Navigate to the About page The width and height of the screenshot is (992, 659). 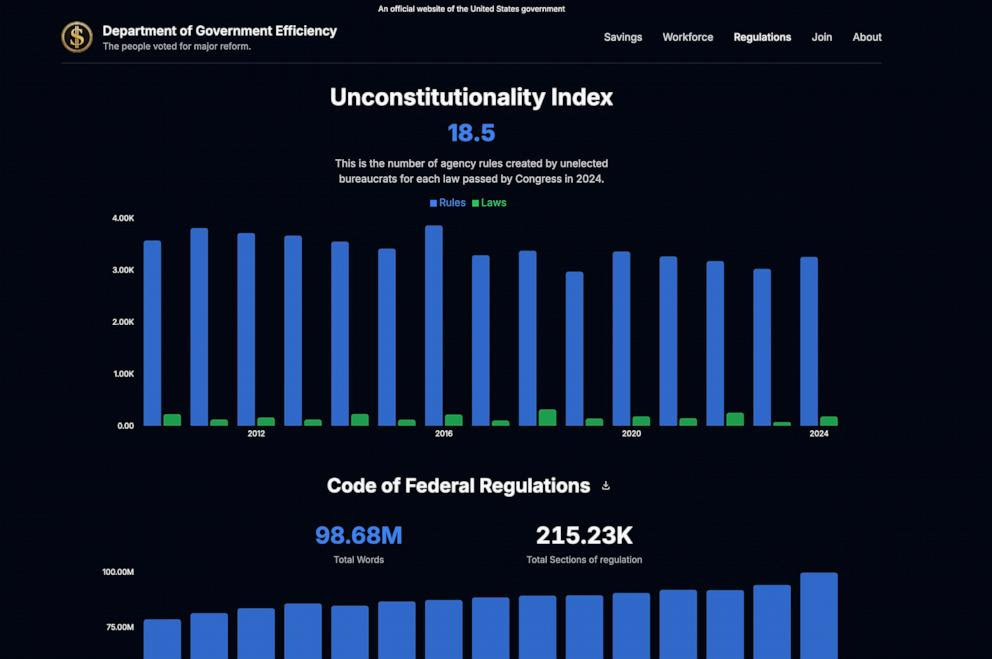click(867, 37)
